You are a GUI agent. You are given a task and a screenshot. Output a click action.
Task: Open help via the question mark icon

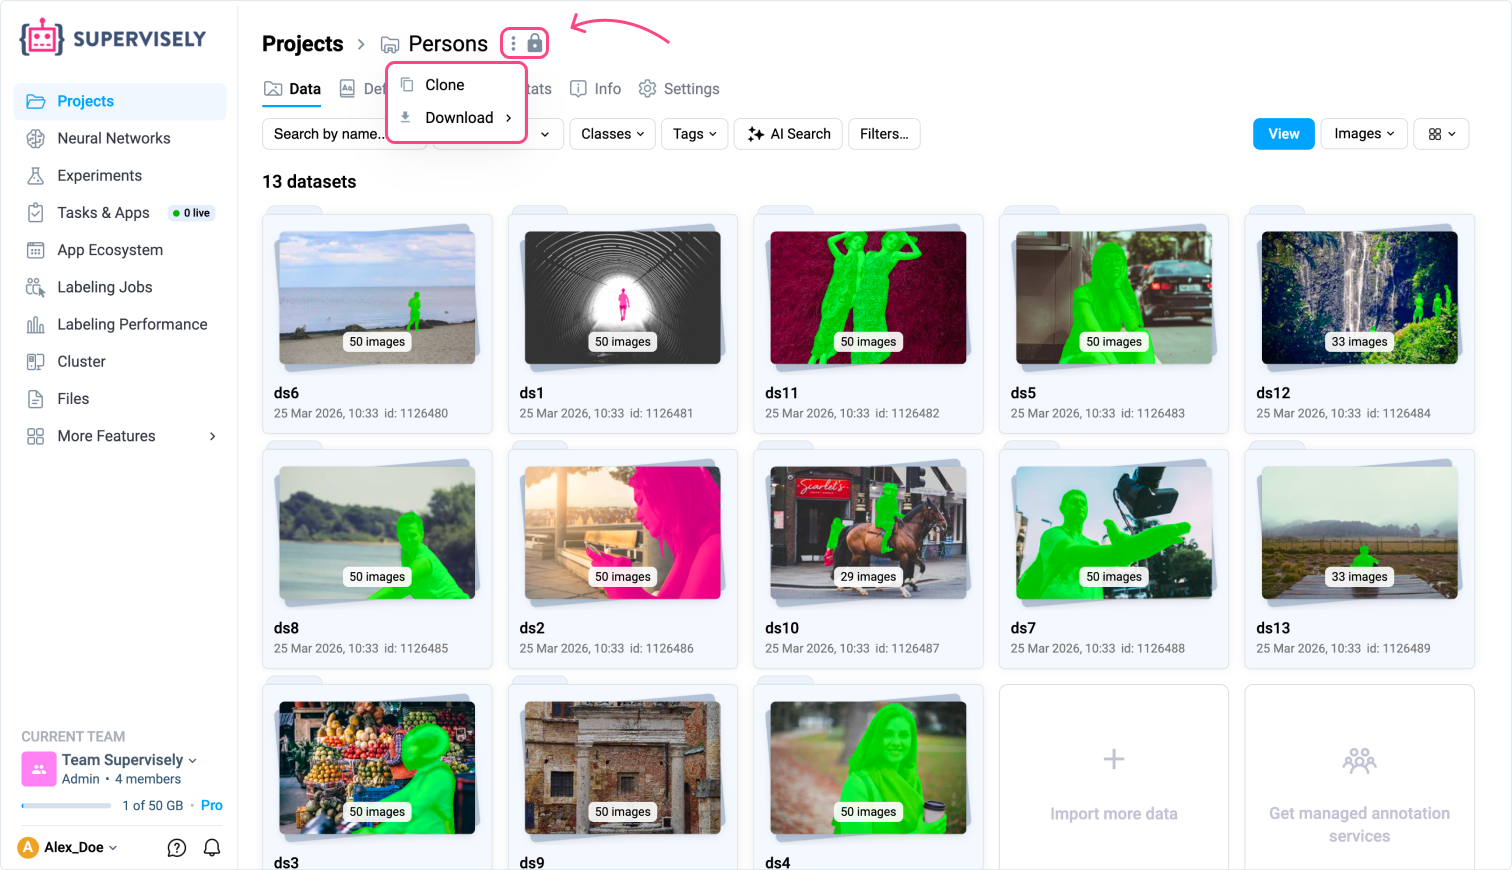click(176, 847)
